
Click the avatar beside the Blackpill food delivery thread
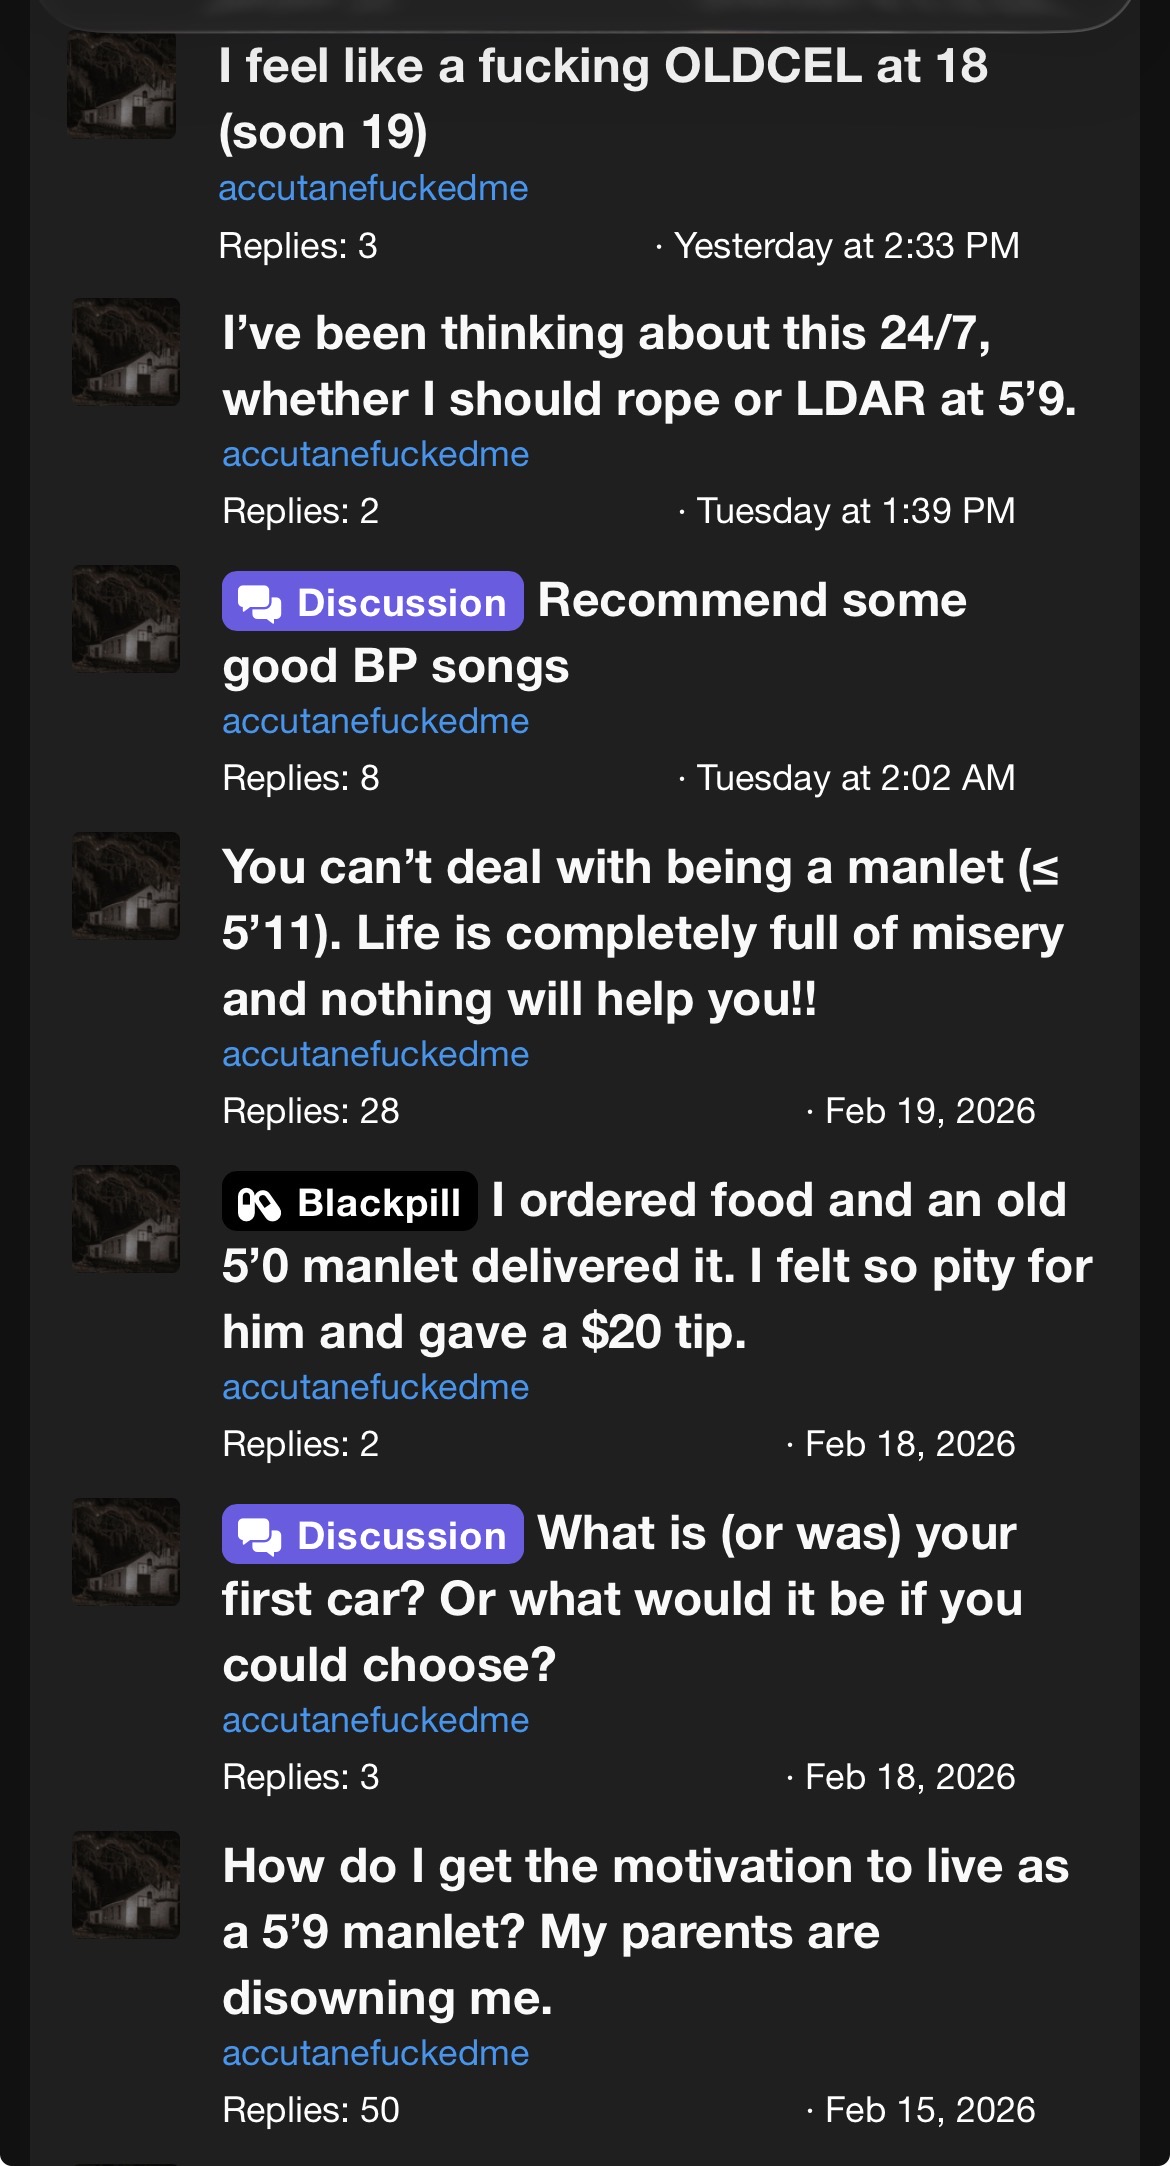pyautogui.click(x=126, y=1219)
